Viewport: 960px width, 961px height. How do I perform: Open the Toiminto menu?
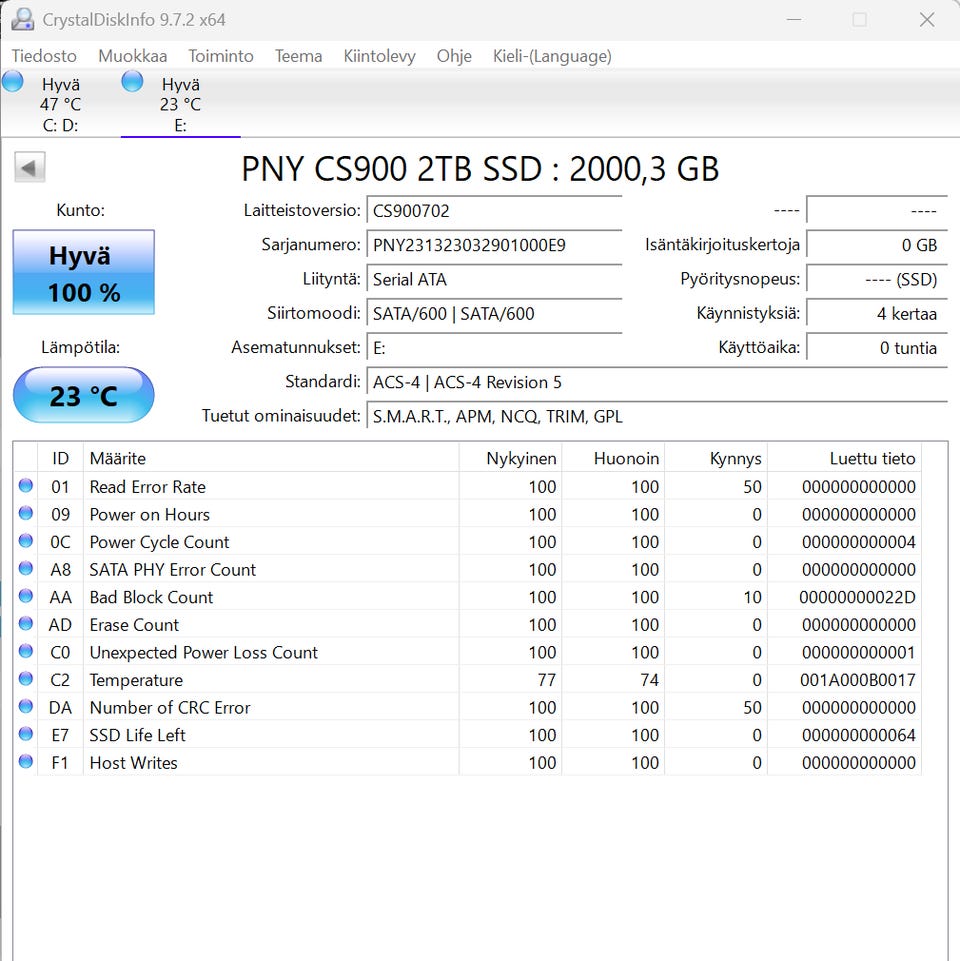tap(221, 56)
